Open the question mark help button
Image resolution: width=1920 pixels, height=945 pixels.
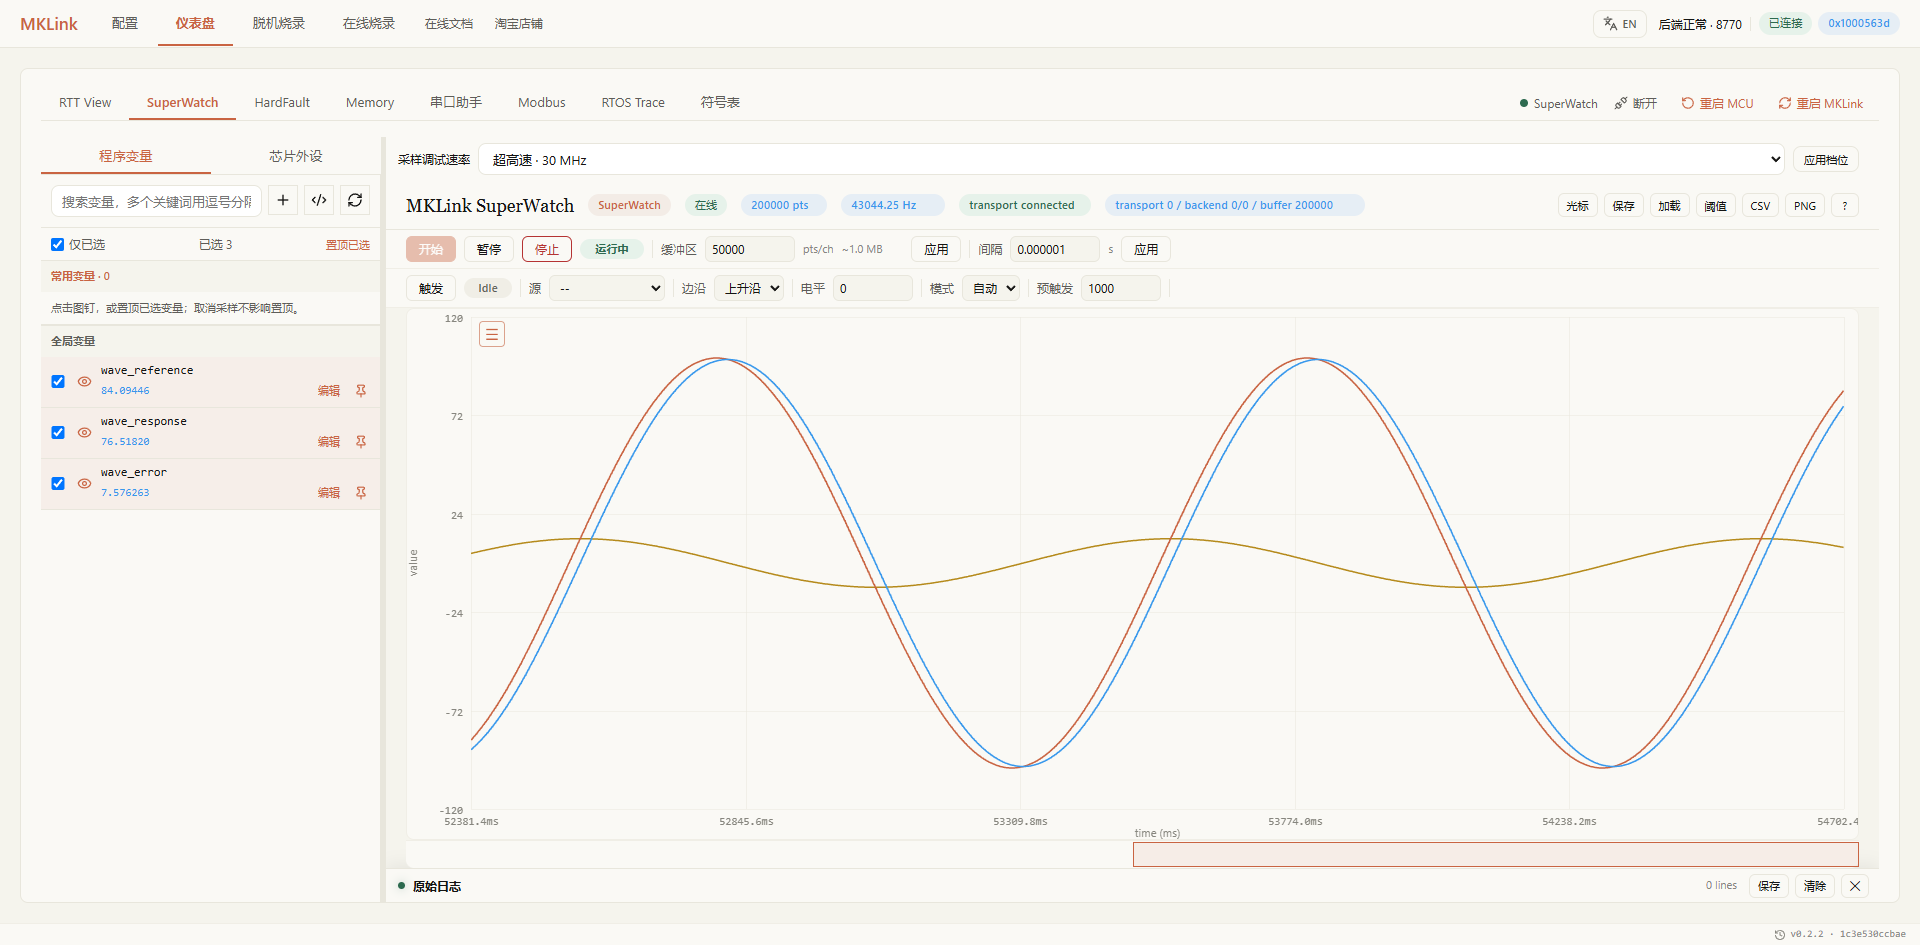click(x=1845, y=206)
